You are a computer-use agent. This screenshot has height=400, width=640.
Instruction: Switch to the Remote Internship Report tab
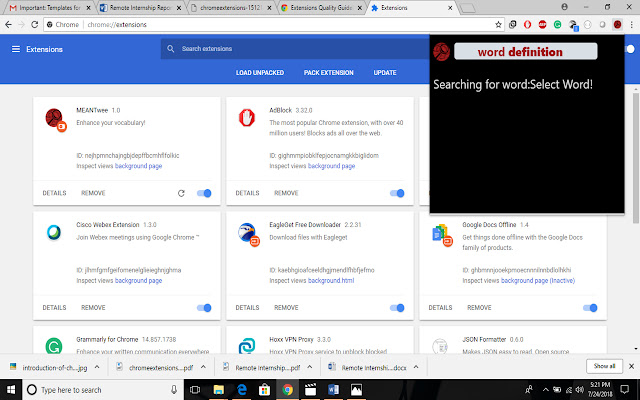(139, 7)
